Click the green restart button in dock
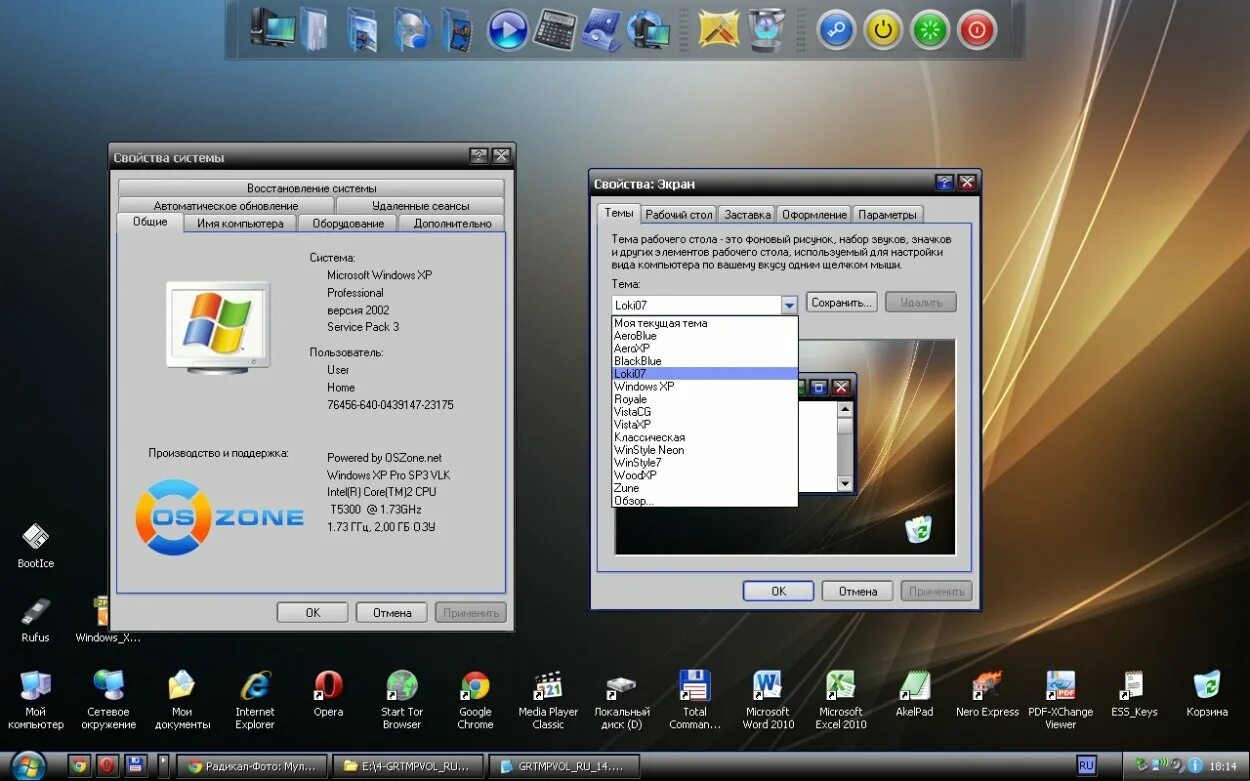1250x781 pixels. [x=930, y=30]
